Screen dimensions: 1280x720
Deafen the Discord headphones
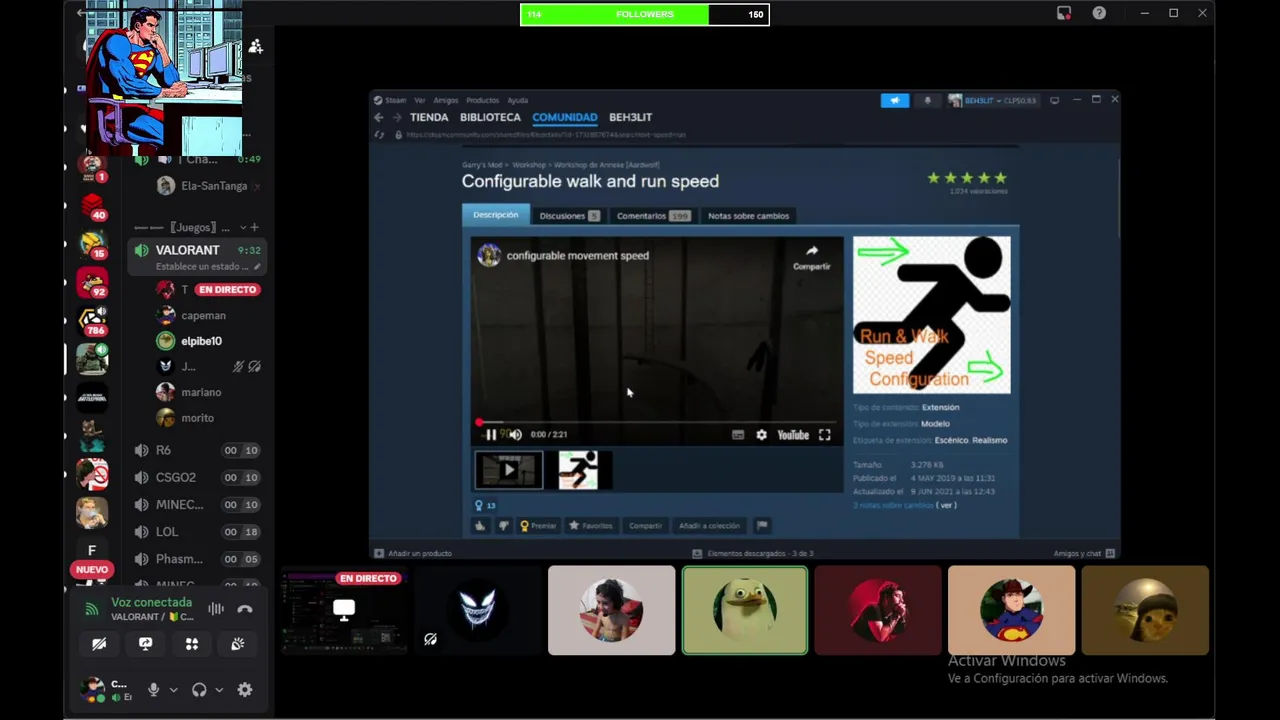pos(199,689)
